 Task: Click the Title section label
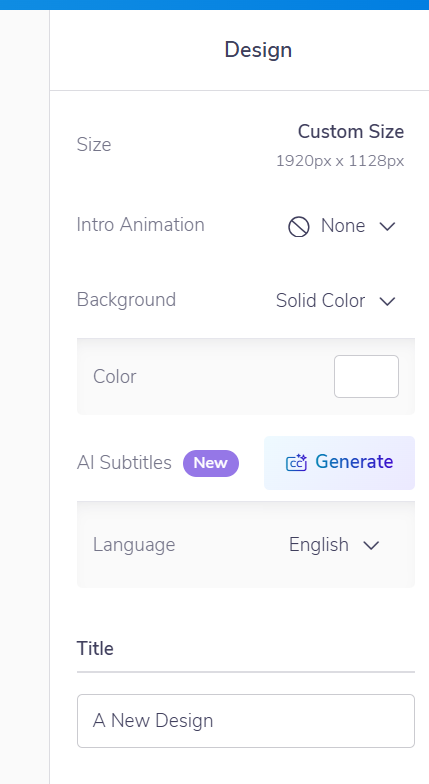click(x=95, y=648)
